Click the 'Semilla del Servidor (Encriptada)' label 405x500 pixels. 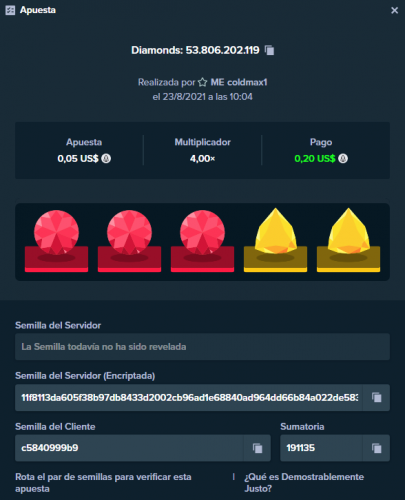85,376
